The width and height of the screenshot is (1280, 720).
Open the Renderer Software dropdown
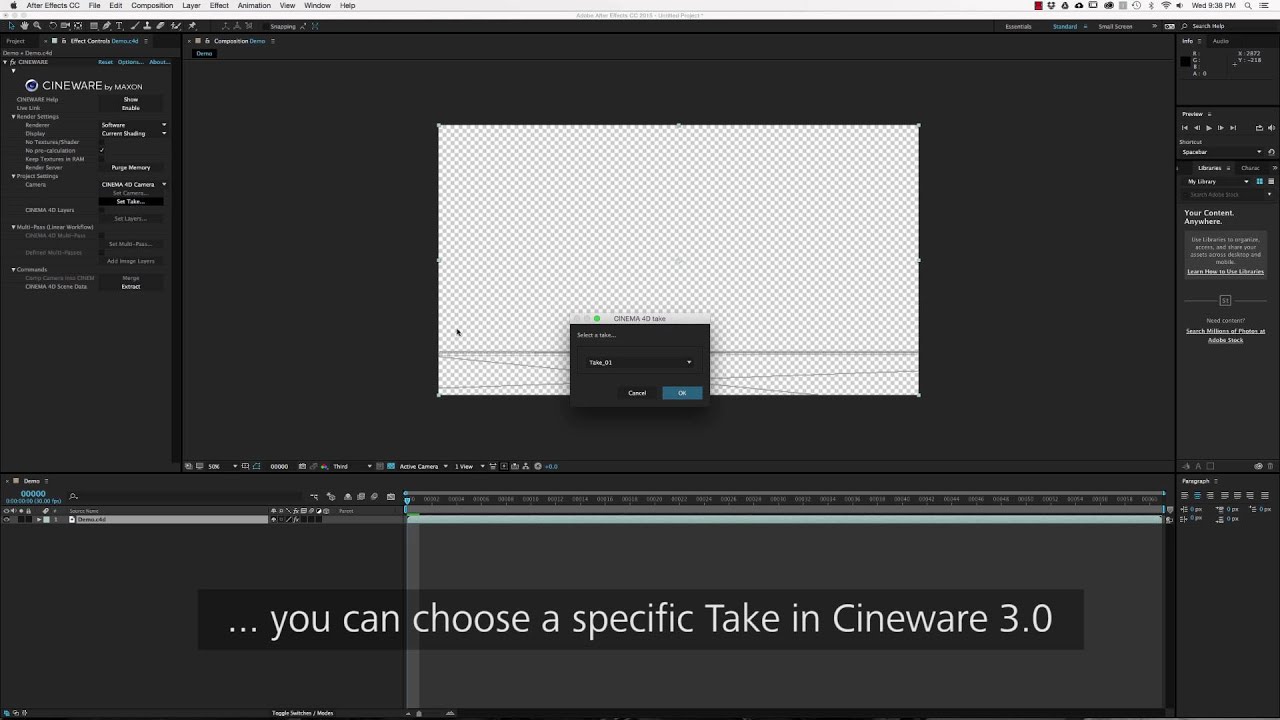pos(133,125)
